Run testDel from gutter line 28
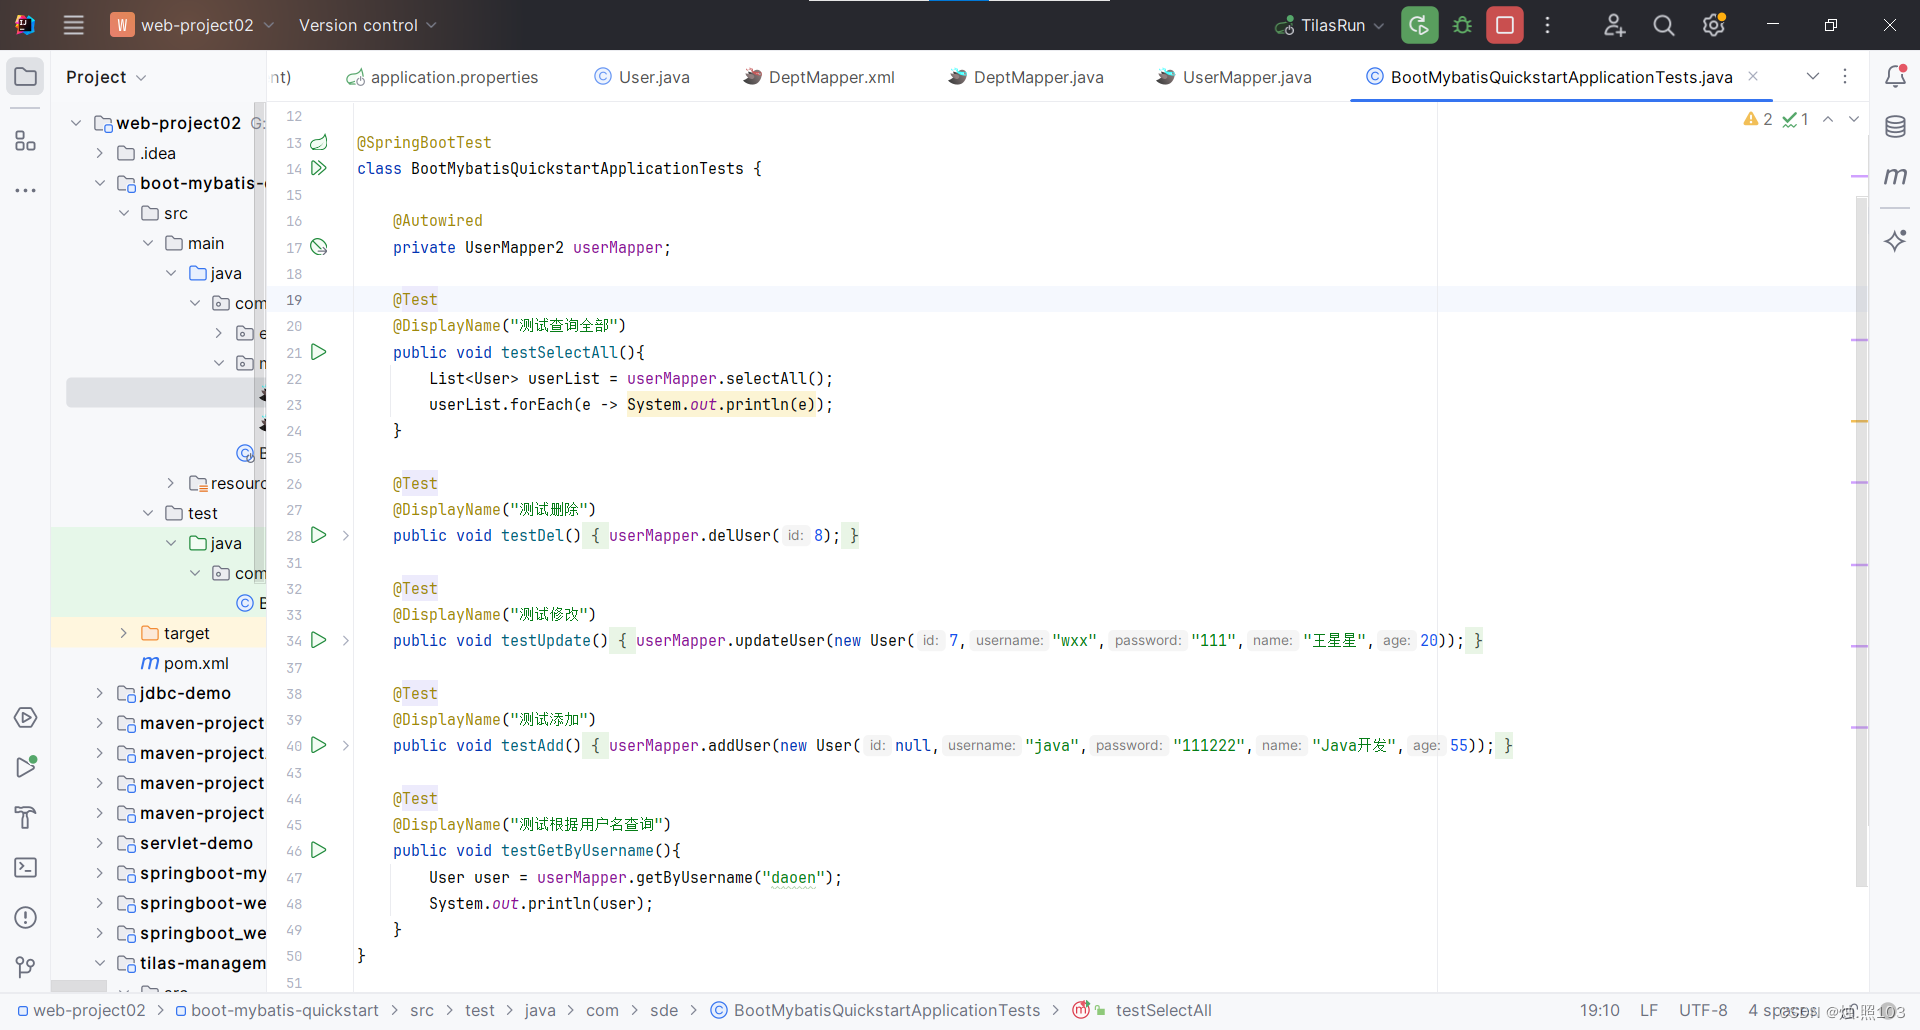 (319, 535)
